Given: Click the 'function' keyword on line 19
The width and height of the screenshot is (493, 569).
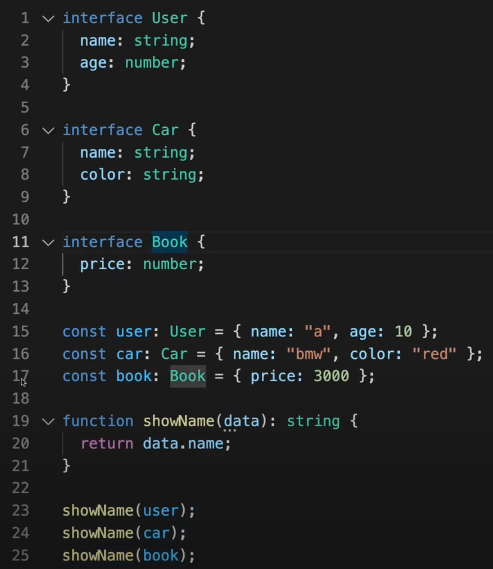Looking at the screenshot, I should point(98,421).
